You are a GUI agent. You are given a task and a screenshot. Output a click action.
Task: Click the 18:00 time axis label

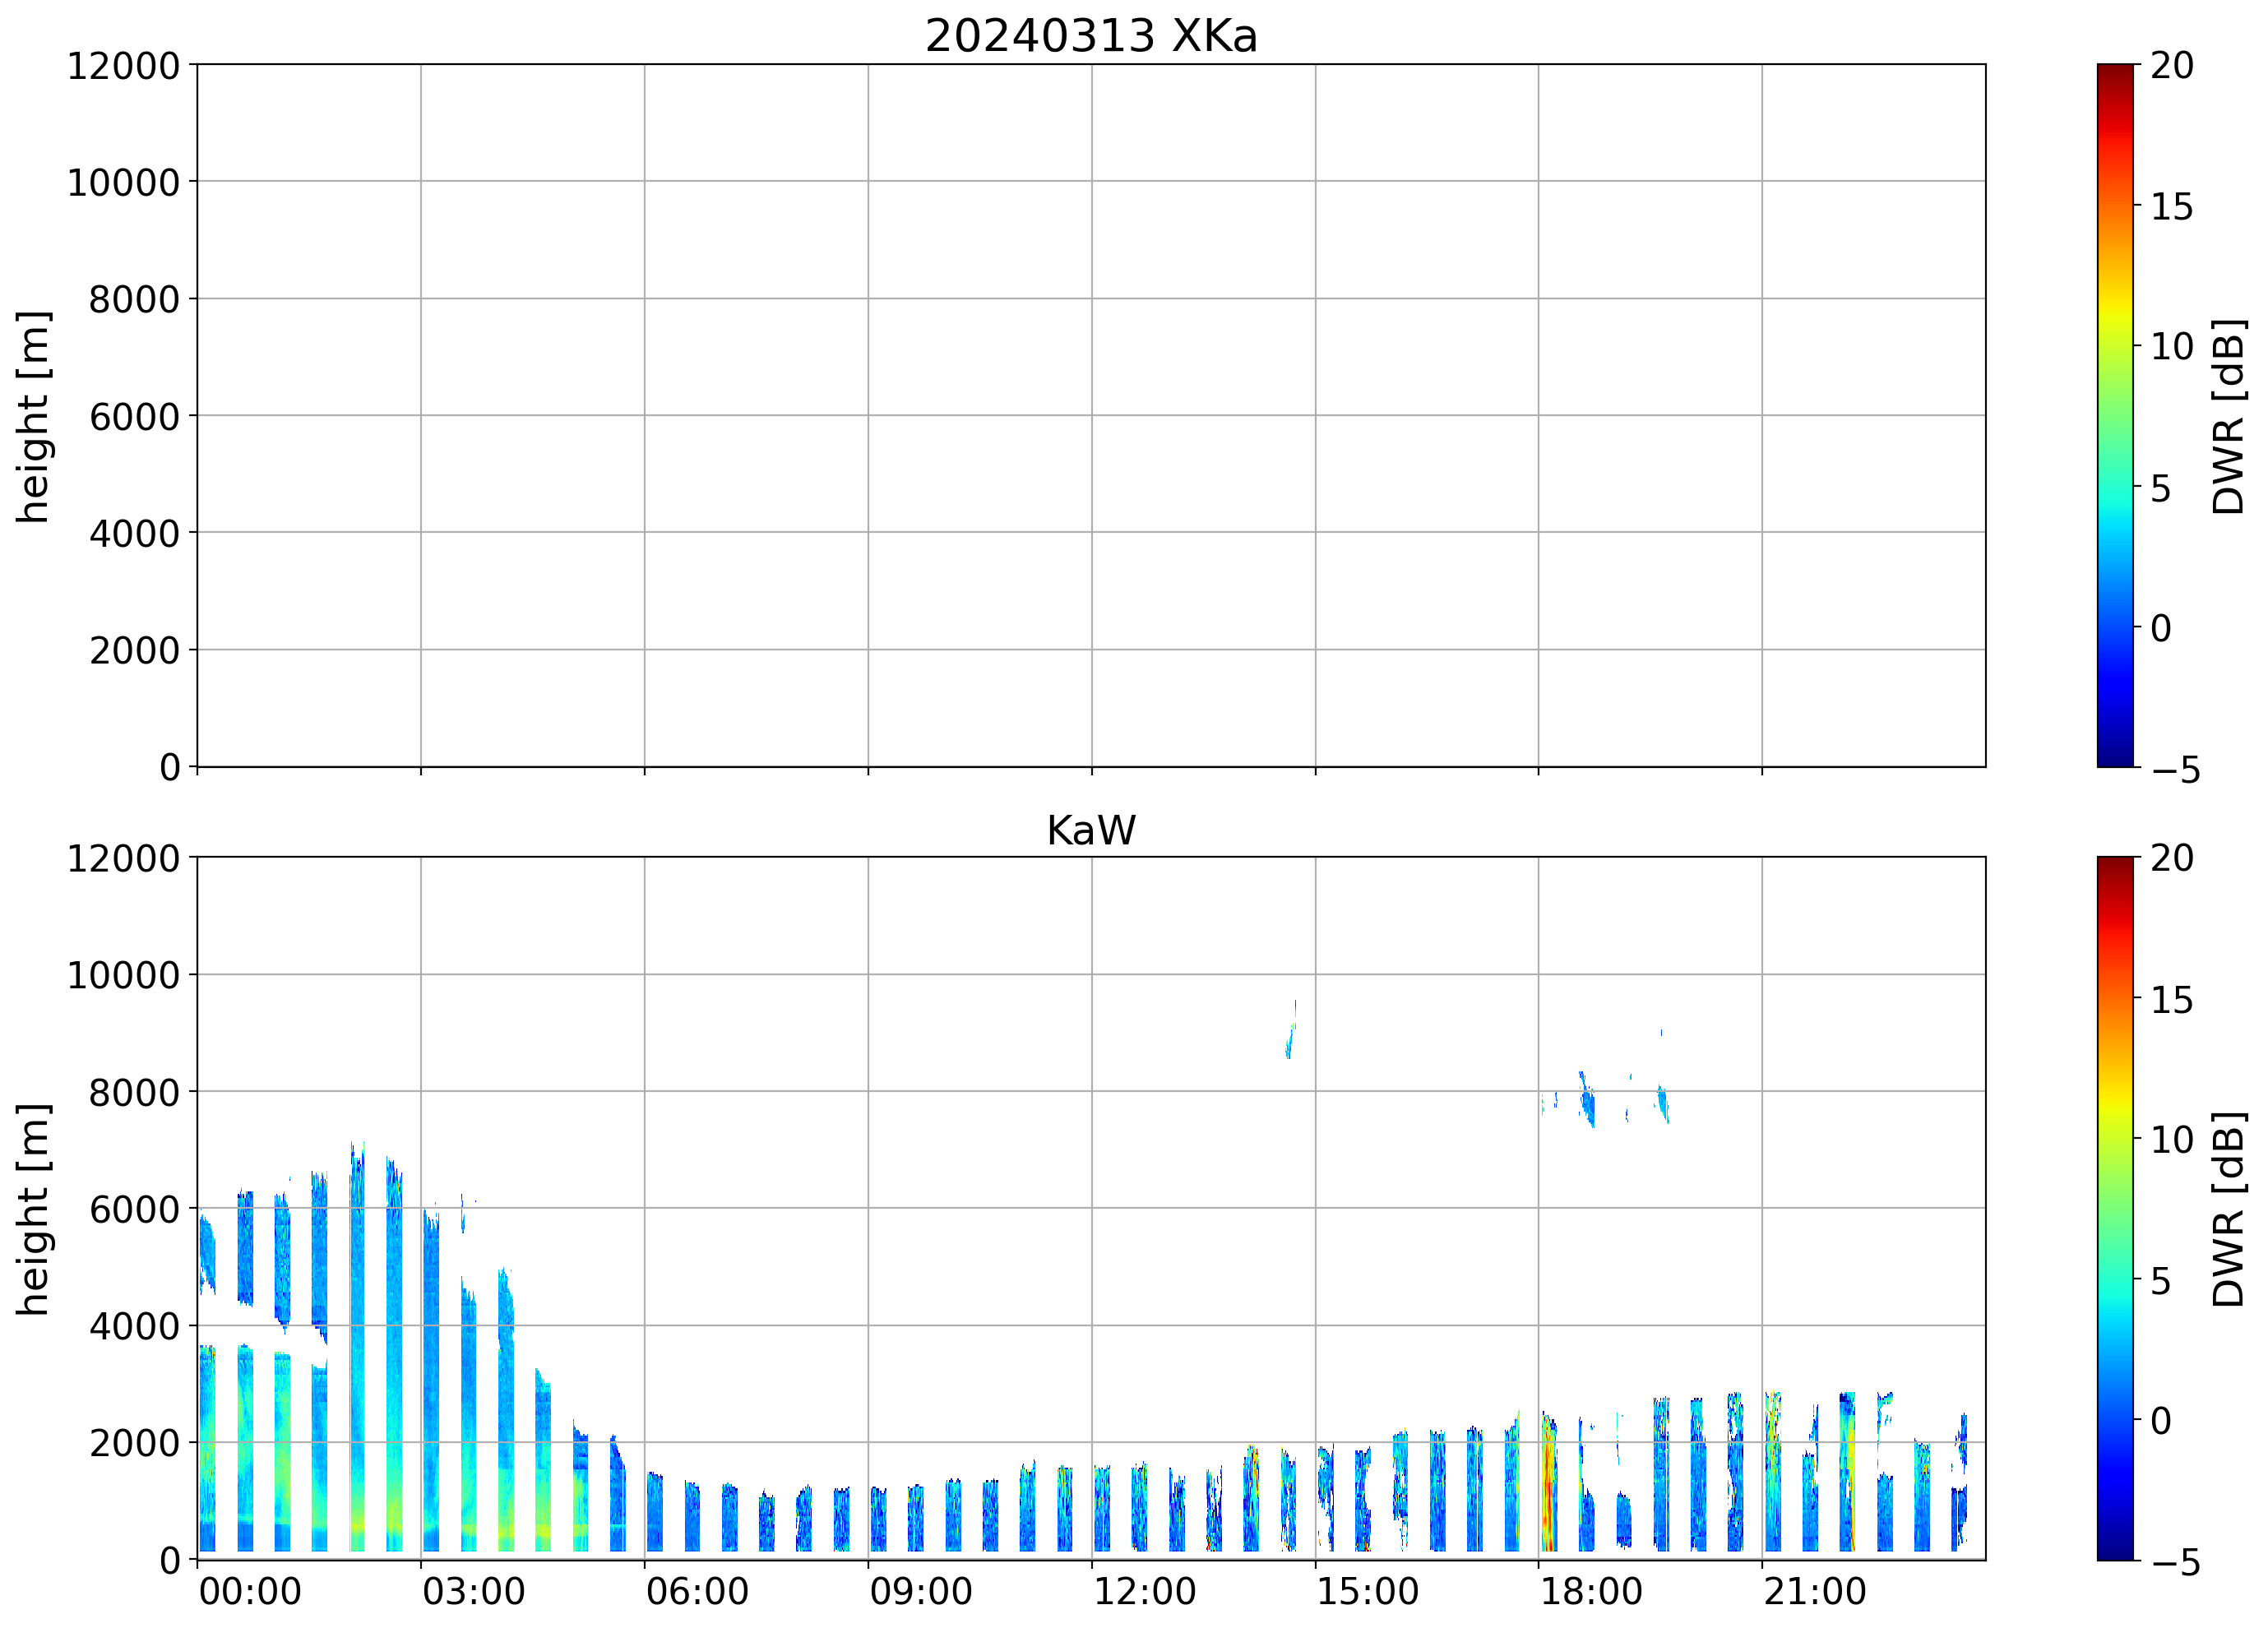1590,1592
